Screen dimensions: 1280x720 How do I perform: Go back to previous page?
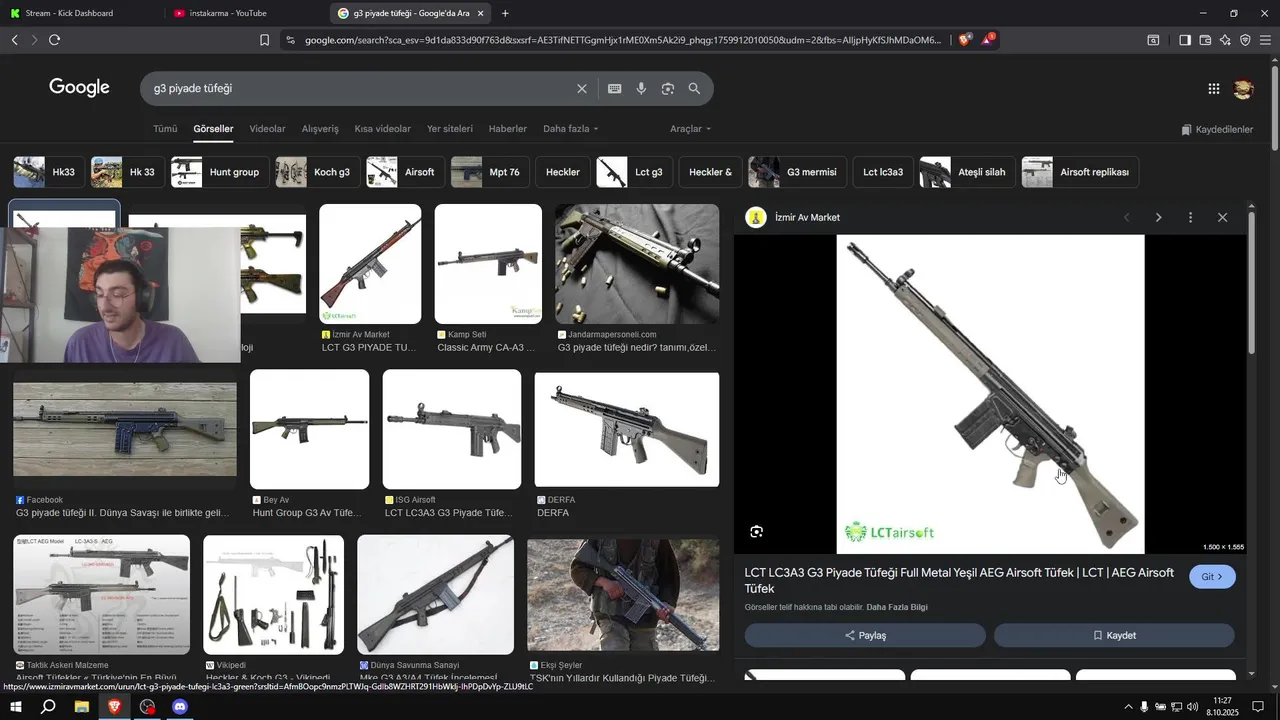click(x=14, y=40)
